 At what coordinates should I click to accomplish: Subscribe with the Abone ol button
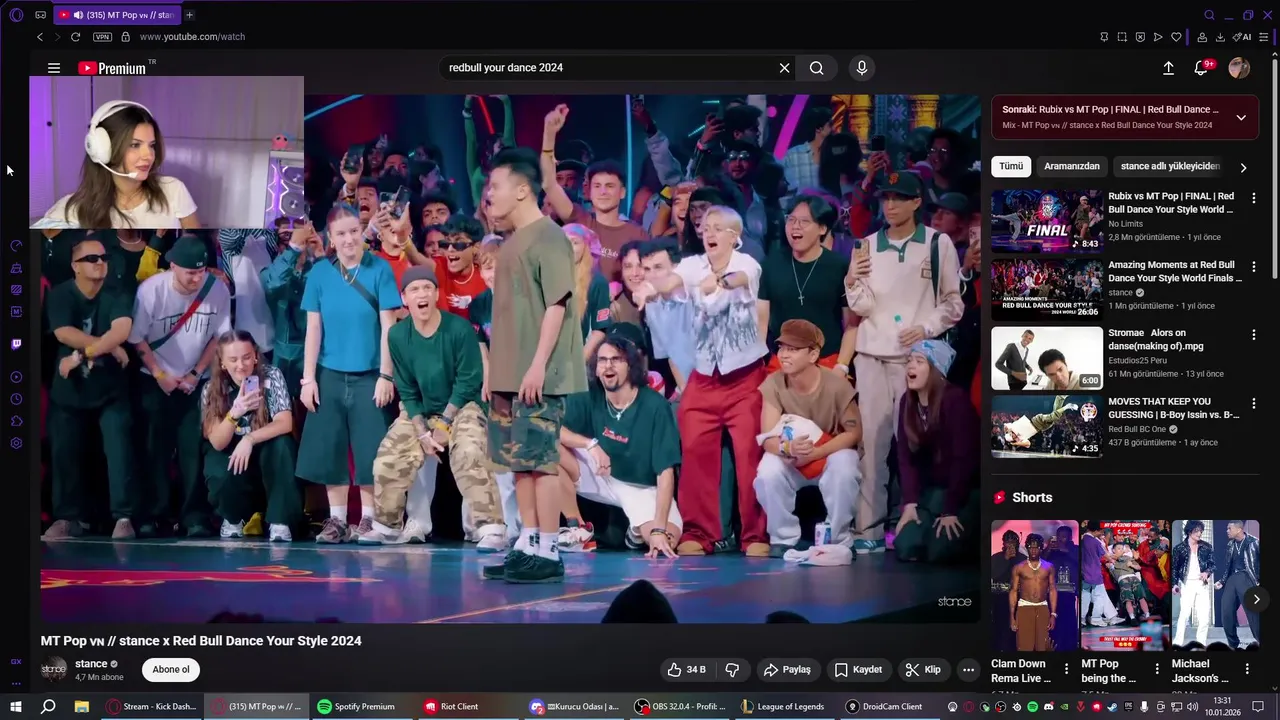click(x=171, y=670)
